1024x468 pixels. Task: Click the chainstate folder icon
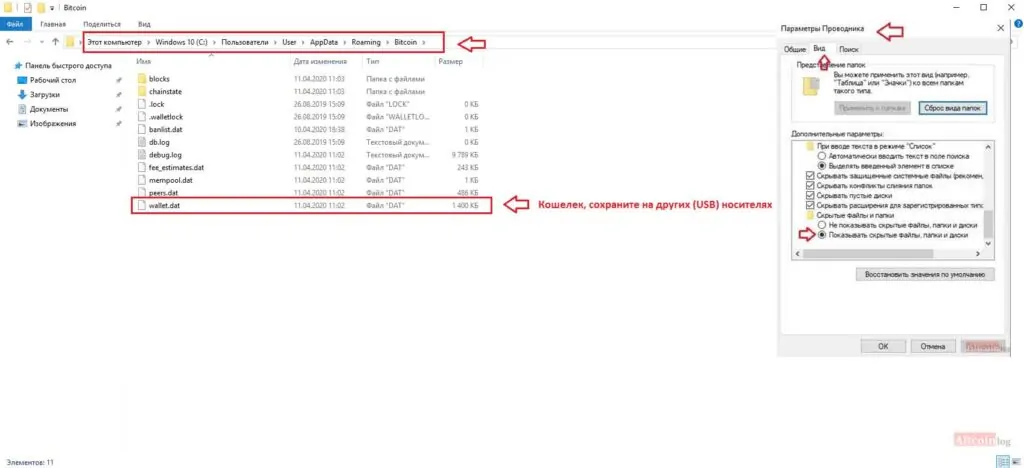tap(142, 91)
